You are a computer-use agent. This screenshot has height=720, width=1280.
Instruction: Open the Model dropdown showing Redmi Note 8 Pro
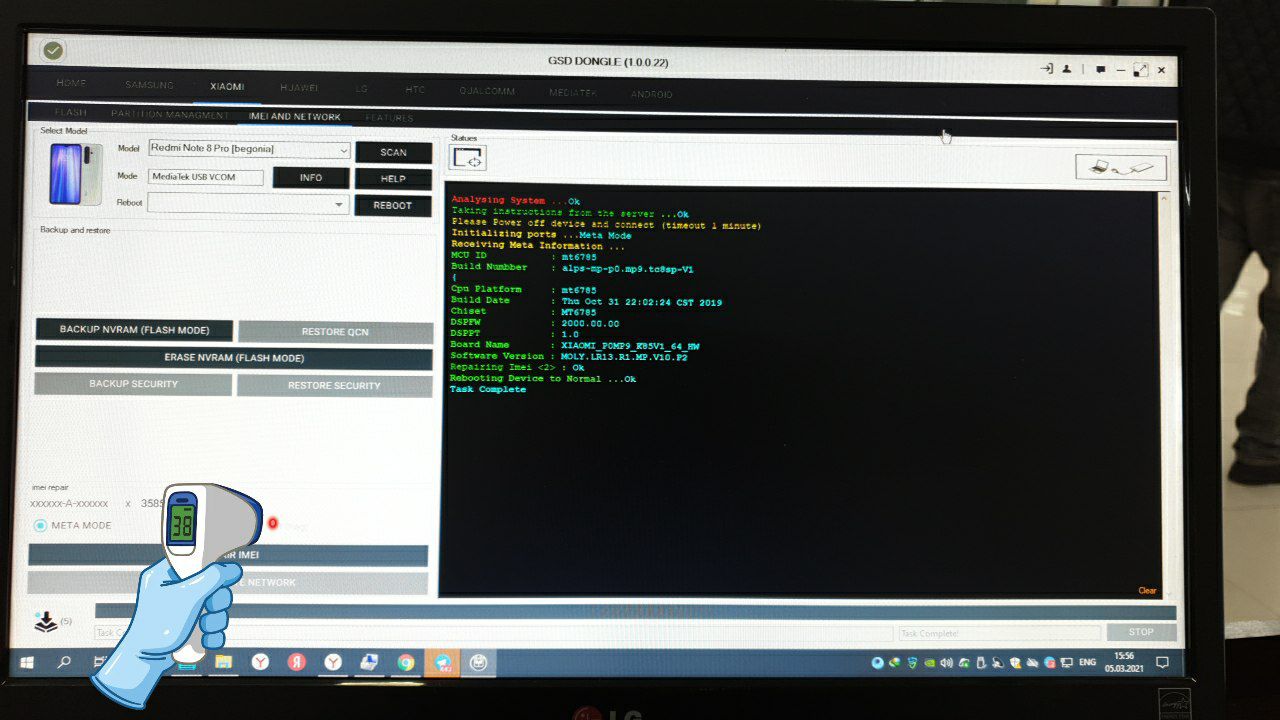(249, 149)
